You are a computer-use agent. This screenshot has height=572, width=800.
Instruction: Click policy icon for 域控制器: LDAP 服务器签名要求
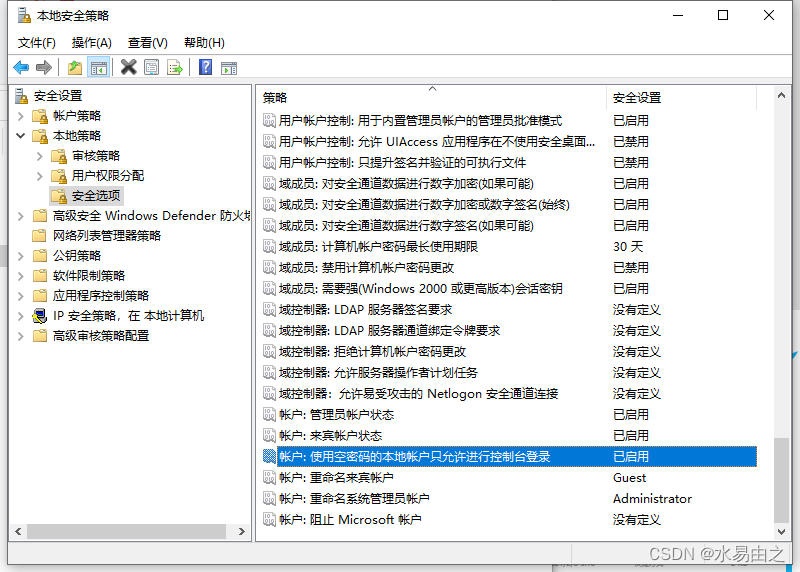(x=269, y=309)
